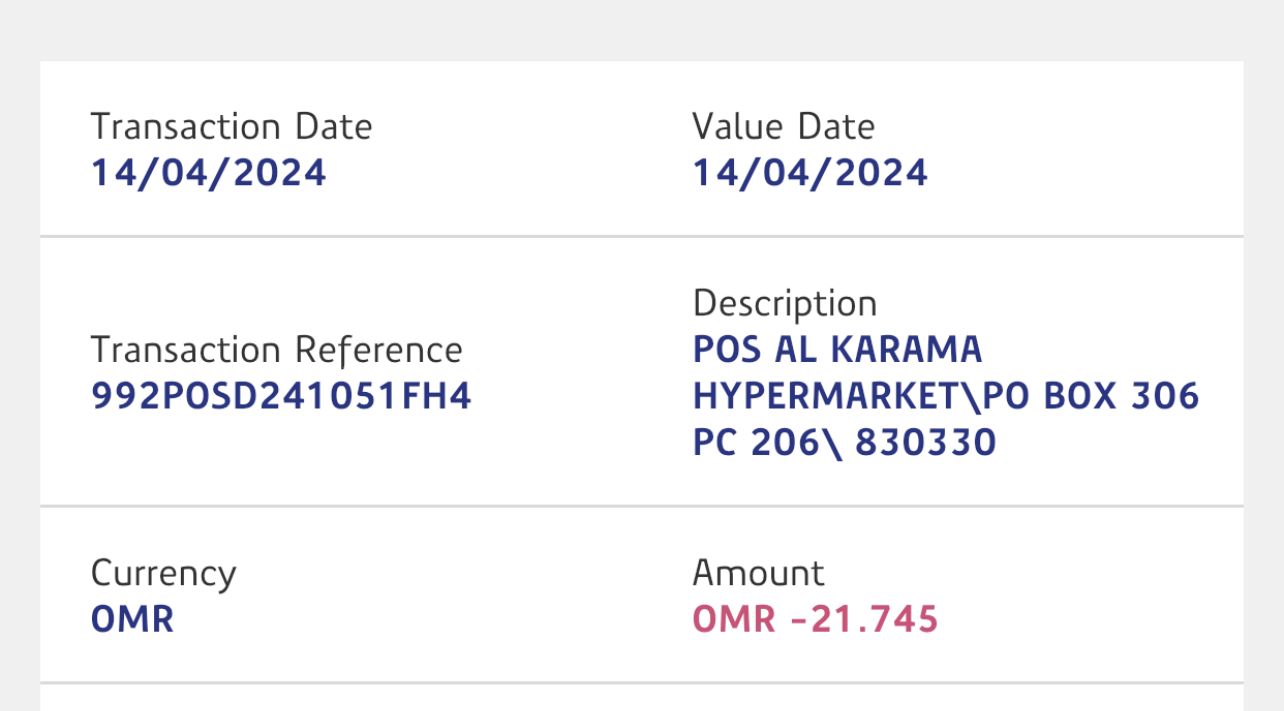Select the OMR value under Currency
This screenshot has height=711, width=1284.
pyautogui.click(x=132, y=620)
